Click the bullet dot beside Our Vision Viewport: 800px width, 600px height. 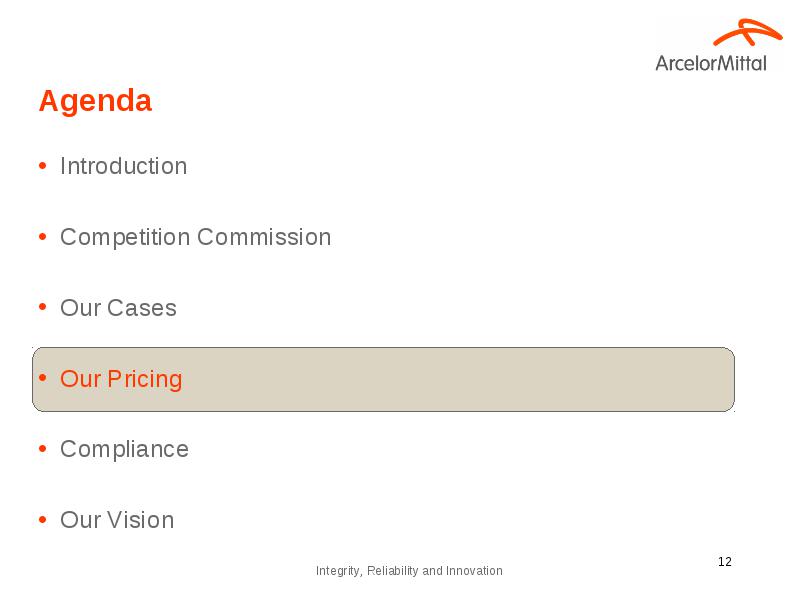coord(43,520)
